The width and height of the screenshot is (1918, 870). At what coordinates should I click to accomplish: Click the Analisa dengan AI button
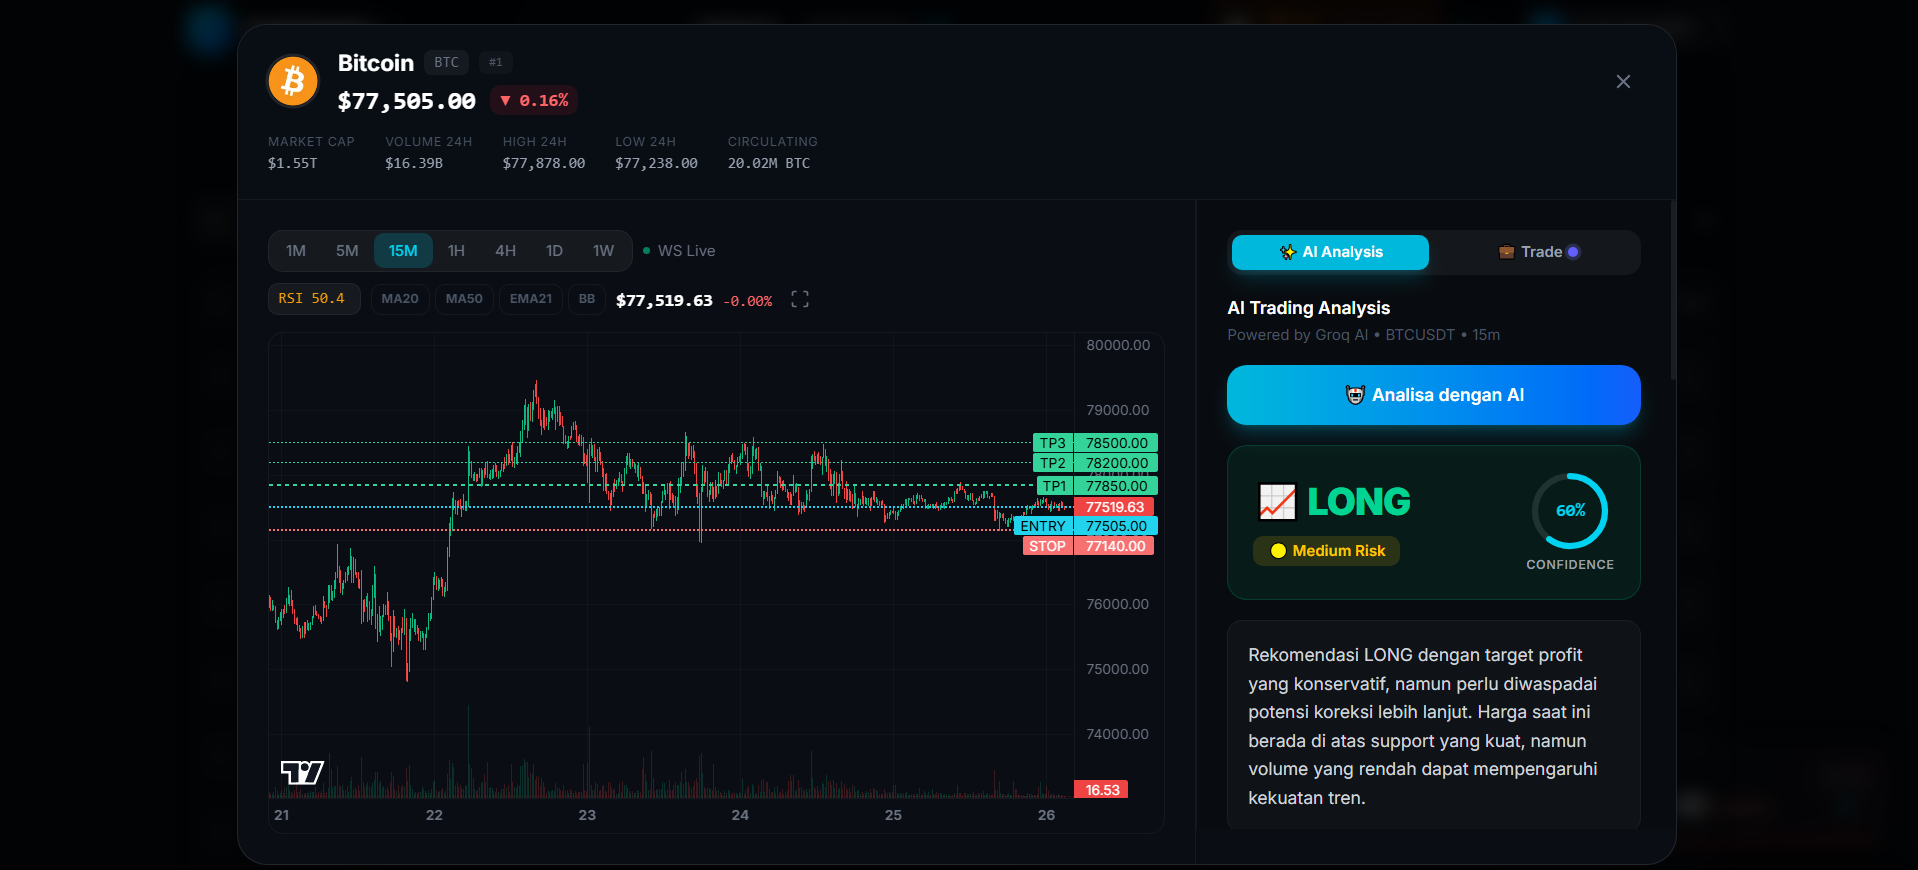(x=1434, y=395)
